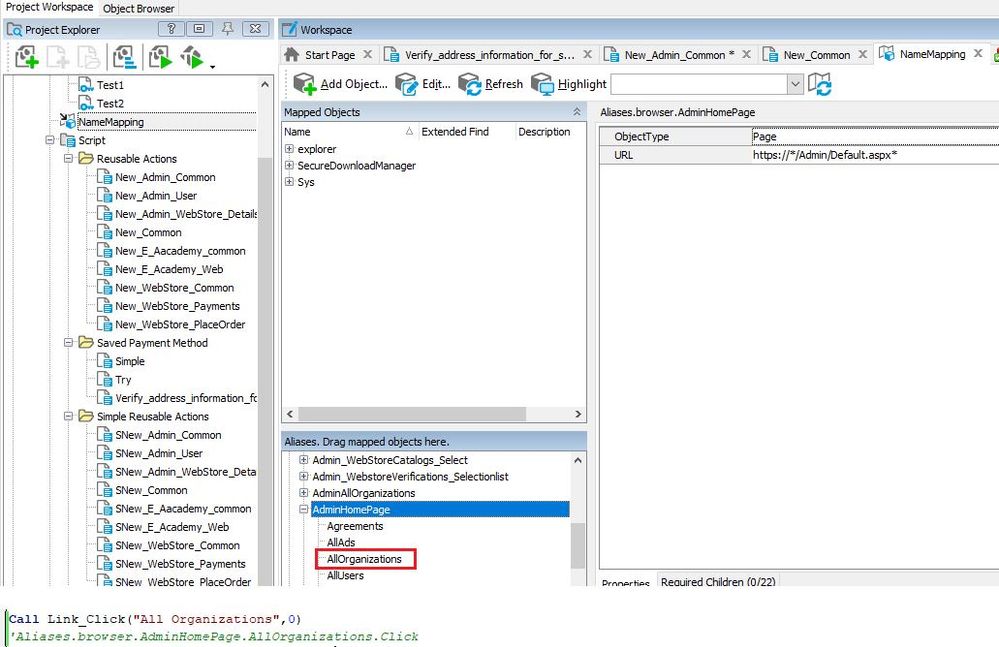Viewport: 999px width, 647px height.
Task: Open the highlight combo box dropdown
Action: (795, 84)
